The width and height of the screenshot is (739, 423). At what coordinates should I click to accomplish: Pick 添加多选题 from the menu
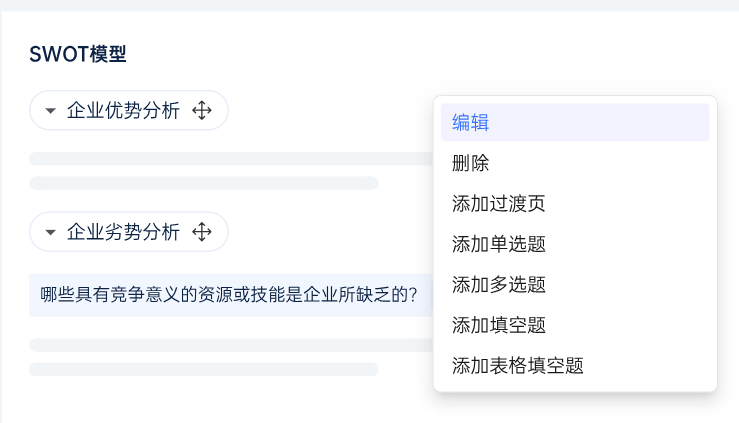[498, 285]
